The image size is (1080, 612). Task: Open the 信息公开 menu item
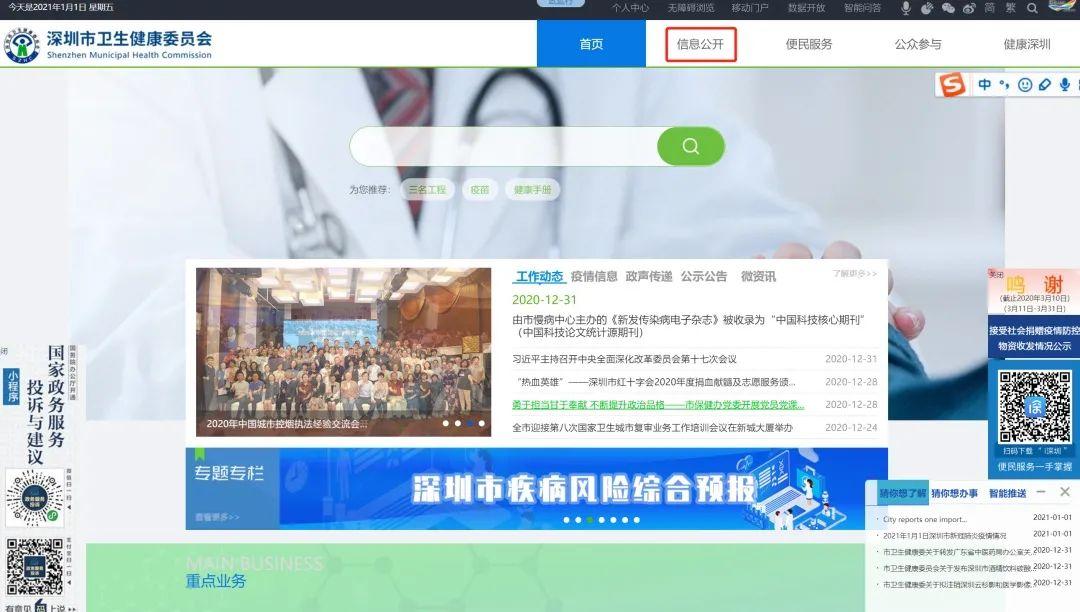700,44
